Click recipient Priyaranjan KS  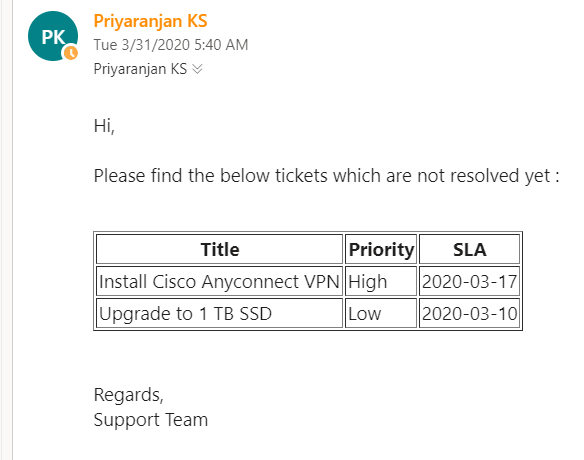coord(140,69)
